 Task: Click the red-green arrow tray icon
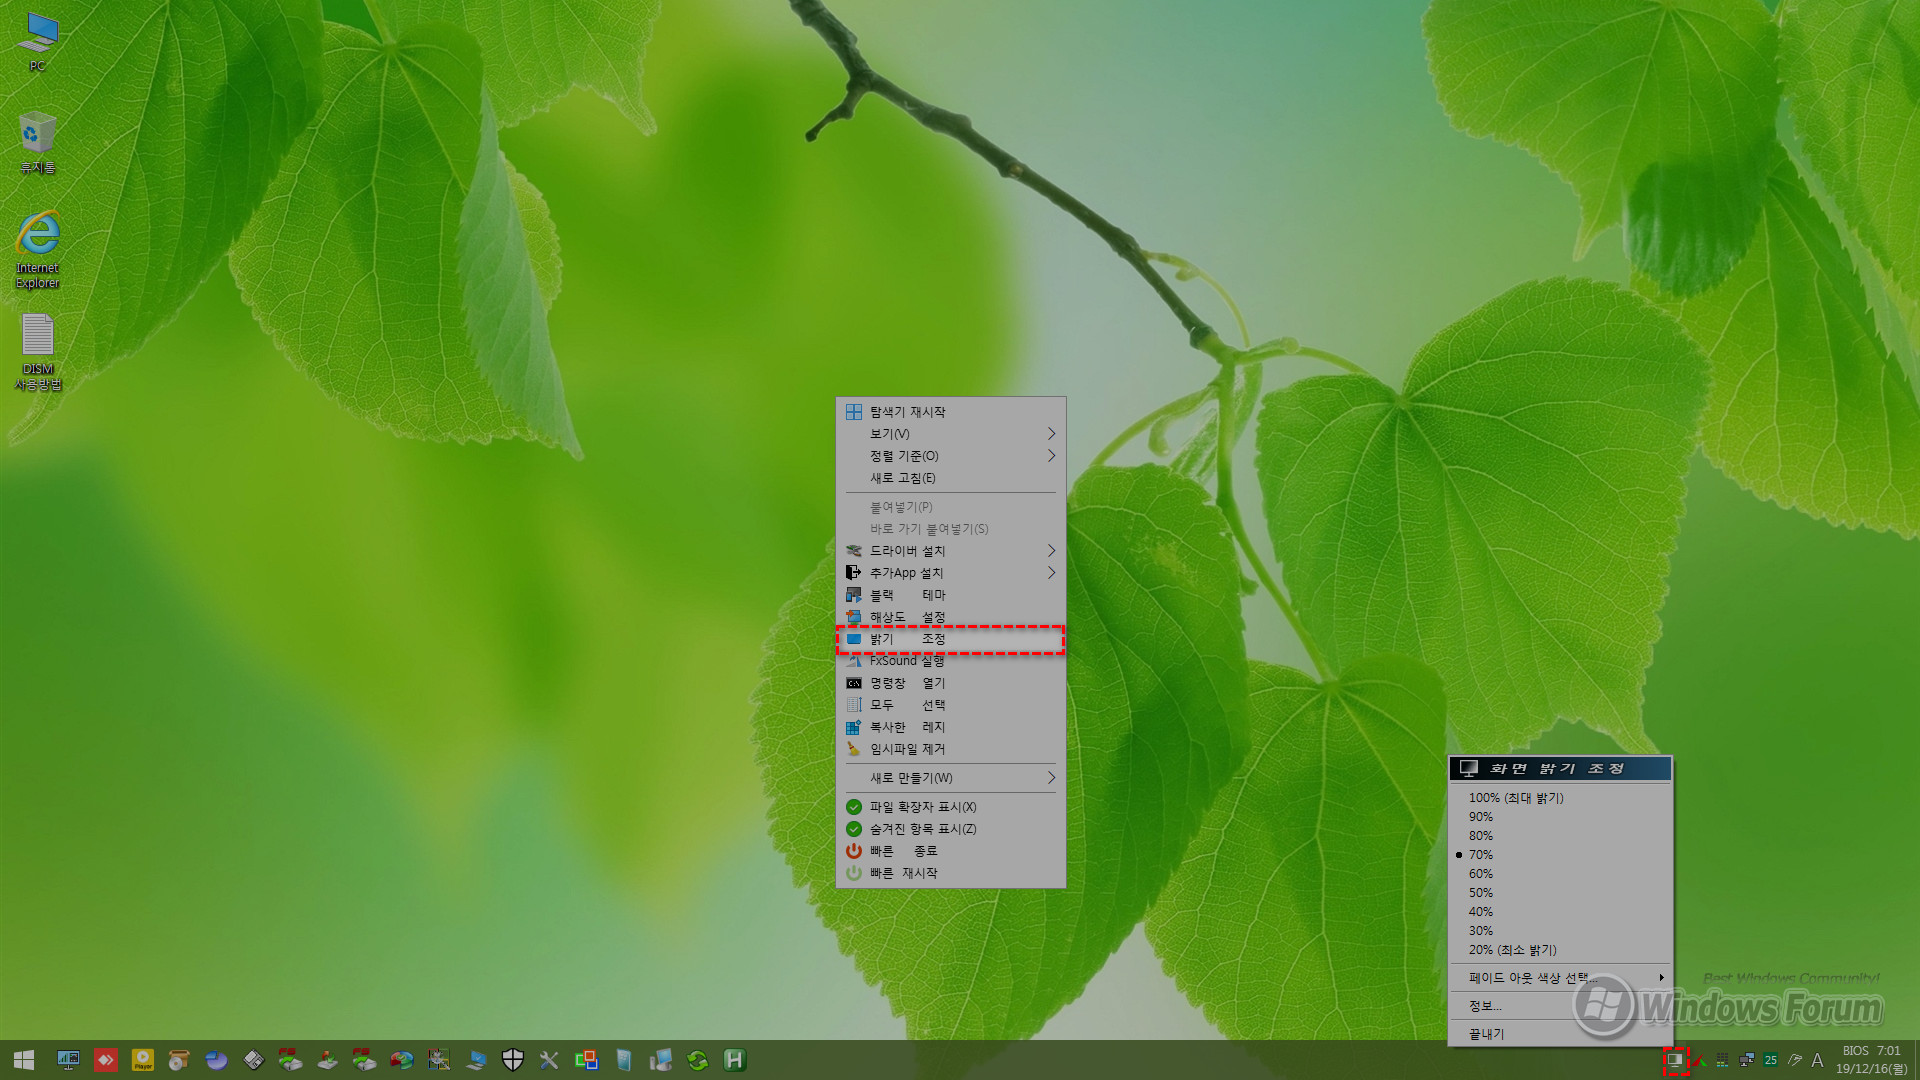click(x=1699, y=1060)
